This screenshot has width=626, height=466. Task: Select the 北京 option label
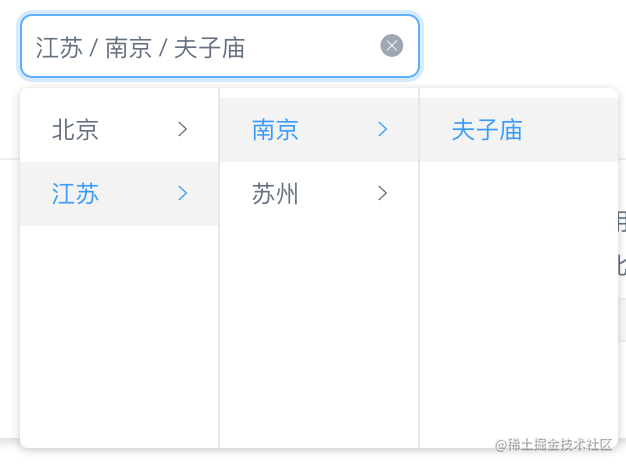click(x=75, y=130)
